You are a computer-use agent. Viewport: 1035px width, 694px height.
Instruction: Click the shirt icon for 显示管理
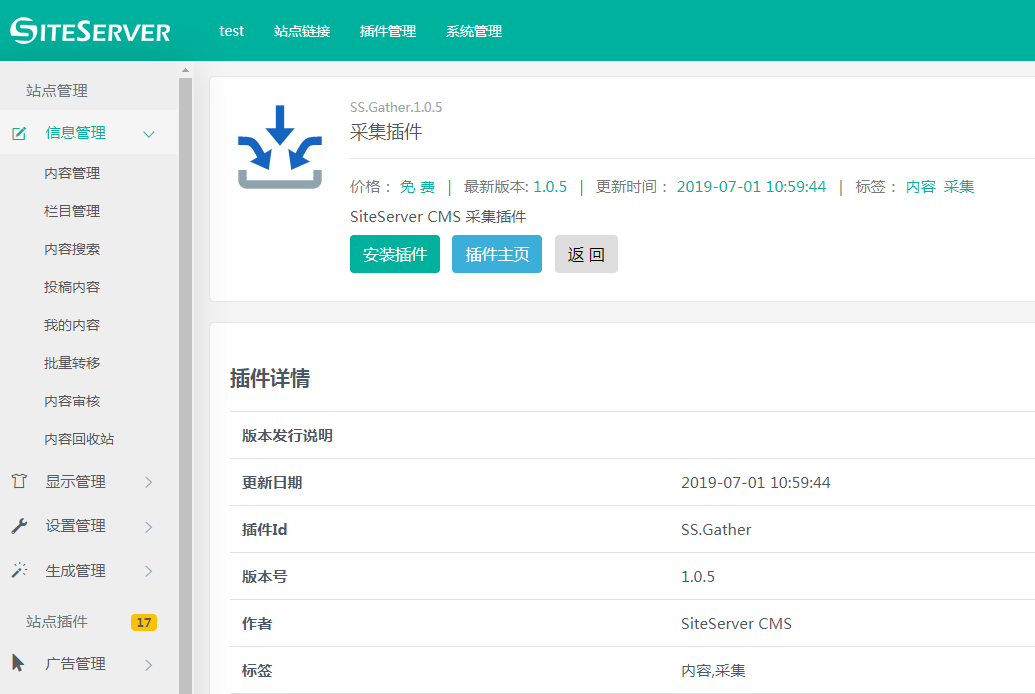19,481
